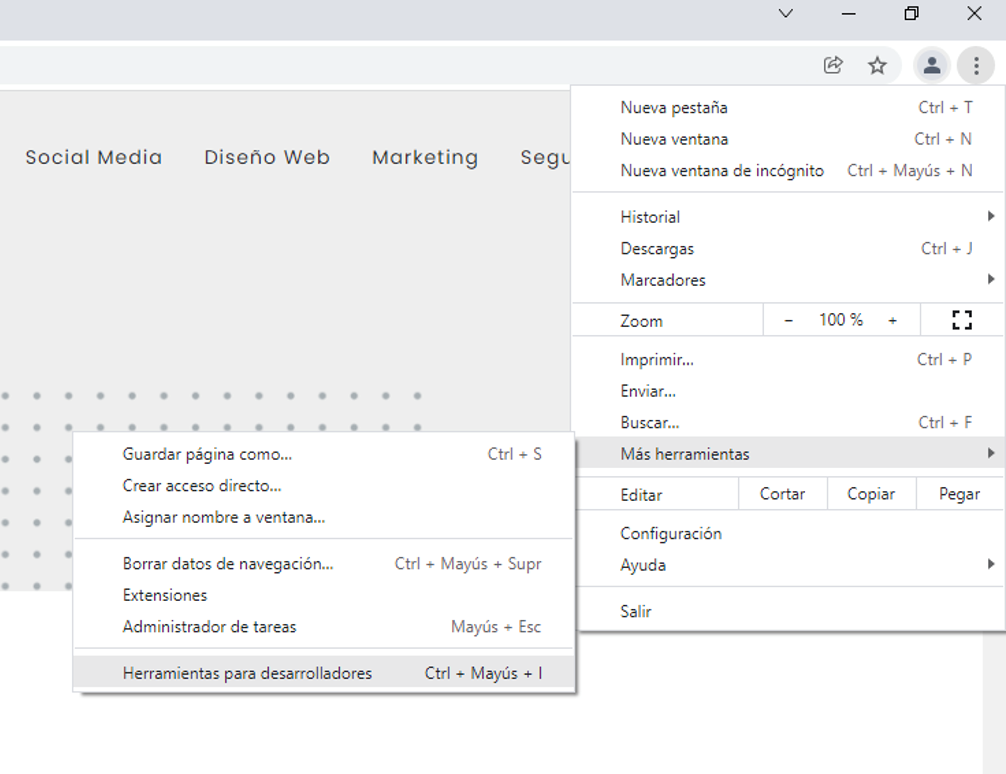This screenshot has width=1006, height=774.
Task: Select Nueva ventana de incógnito
Action: click(x=722, y=170)
